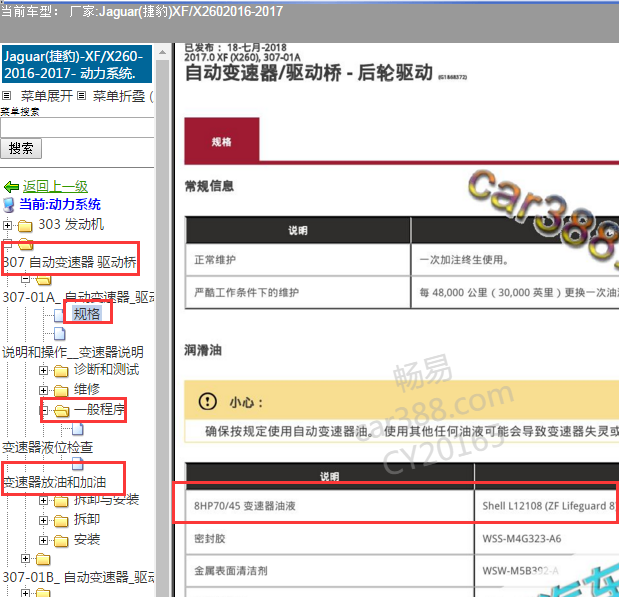Expand the 拆卸 folder node
Viewport: 619px width, 597px height.
[43, 520]
